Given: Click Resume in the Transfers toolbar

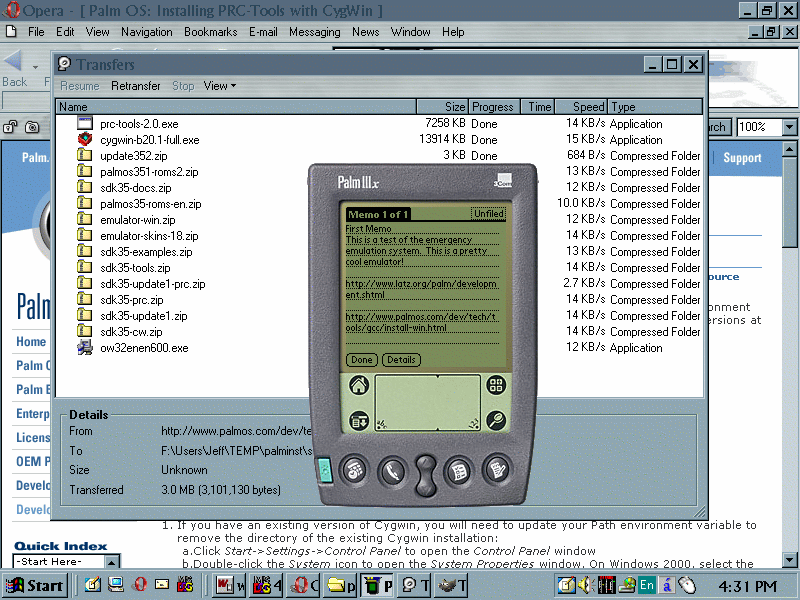Looking at the screenshot, I should tap(80, 86).
